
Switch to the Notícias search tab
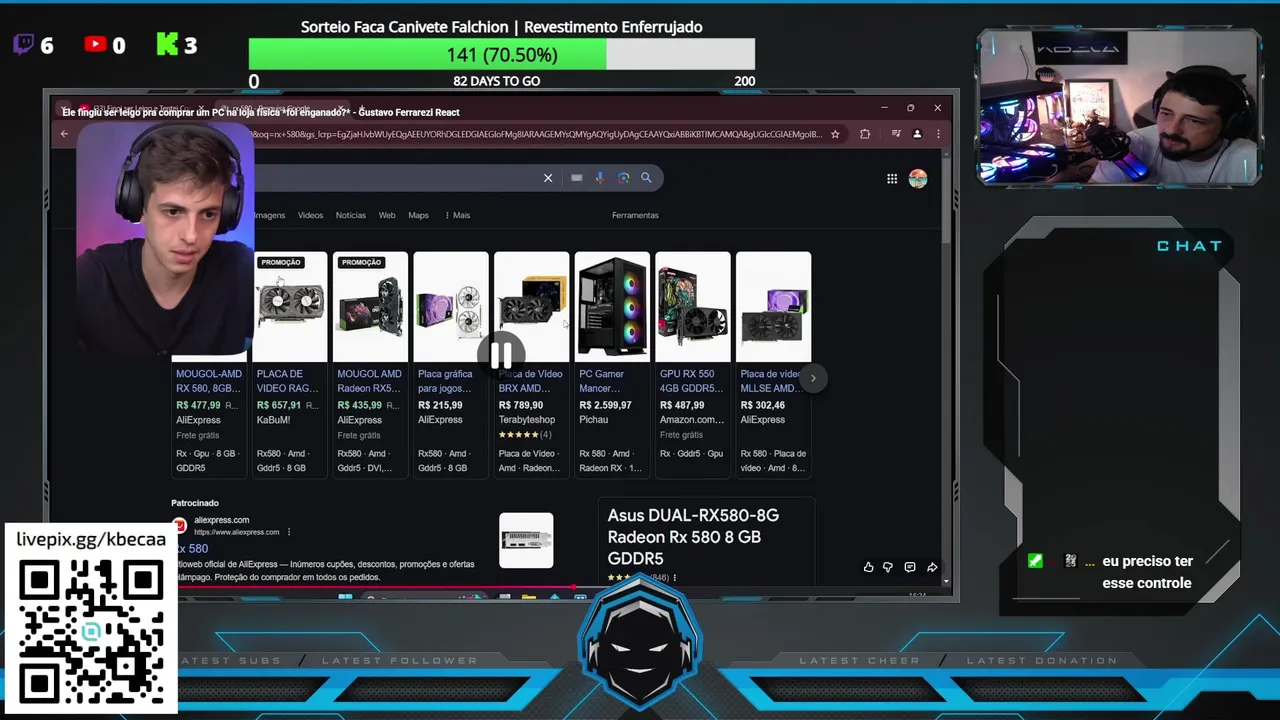point(351,215)
